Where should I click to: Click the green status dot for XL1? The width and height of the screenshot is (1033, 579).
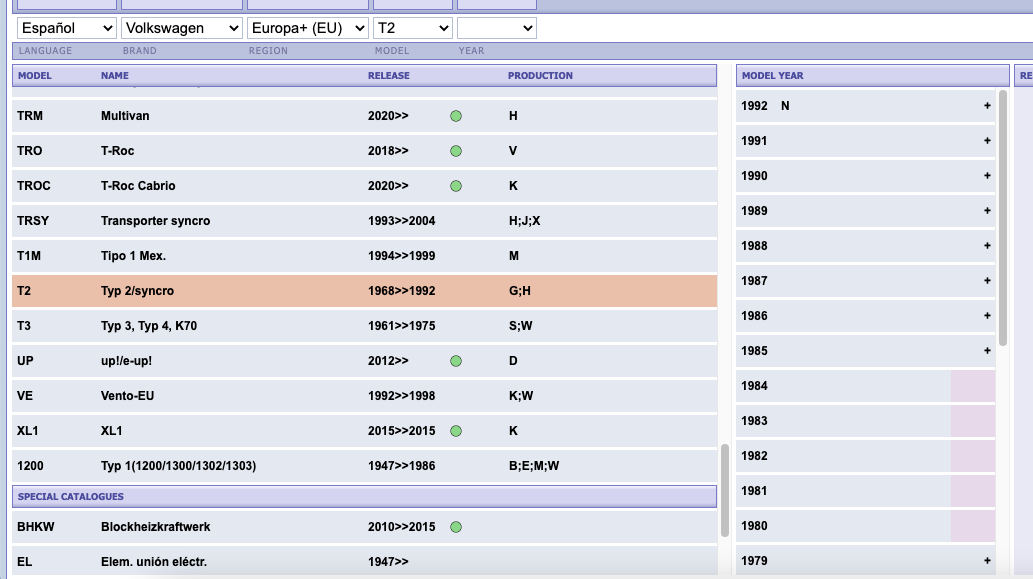(x=456, y=431)
